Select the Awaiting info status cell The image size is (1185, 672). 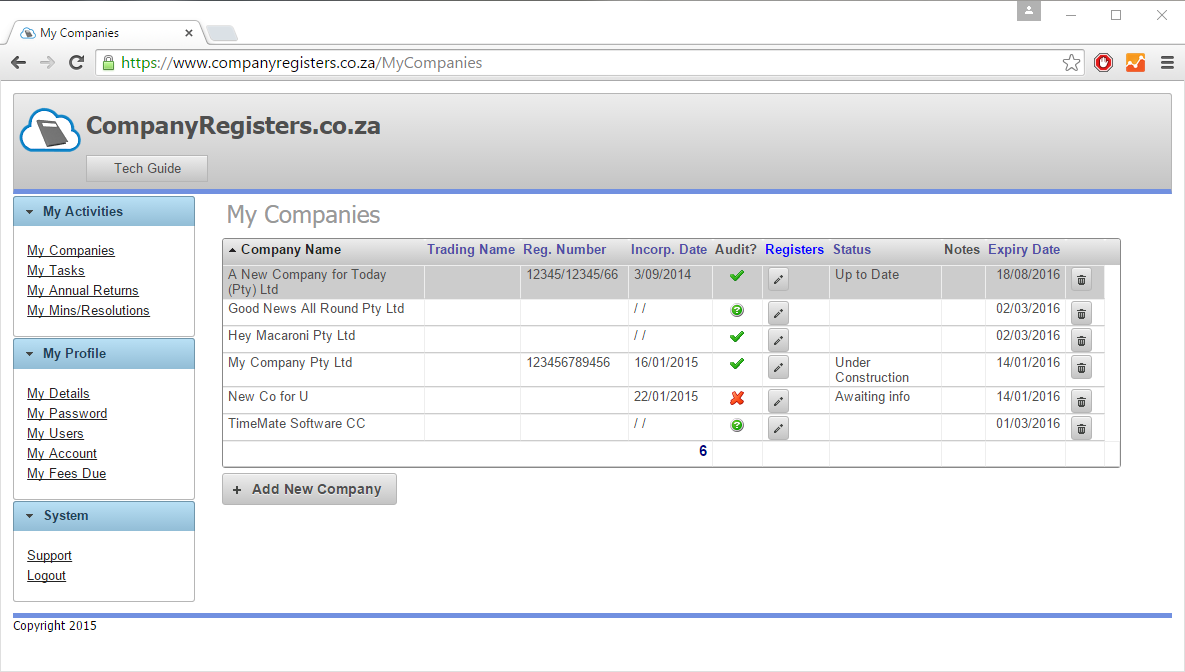coord(872,397)
